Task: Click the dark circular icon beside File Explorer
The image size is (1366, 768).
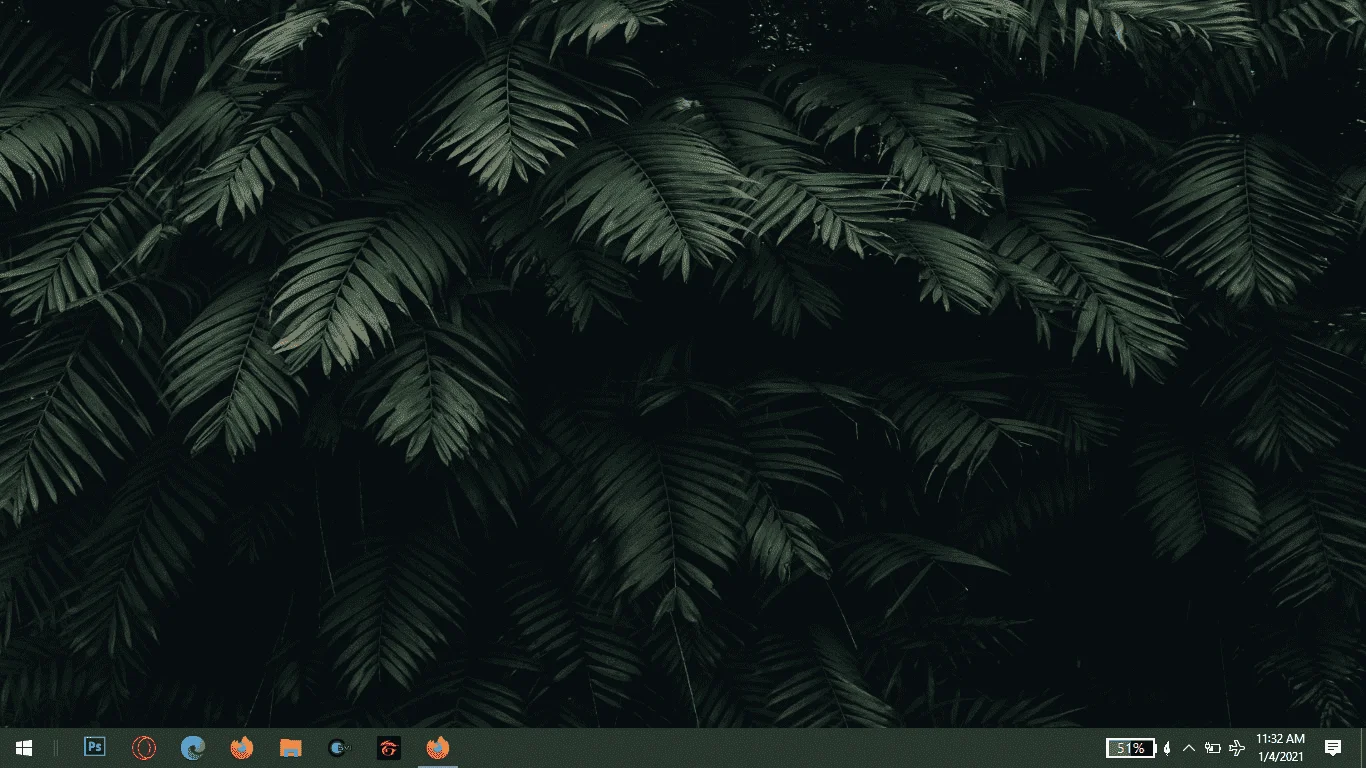Action: (x=339, y=748)
